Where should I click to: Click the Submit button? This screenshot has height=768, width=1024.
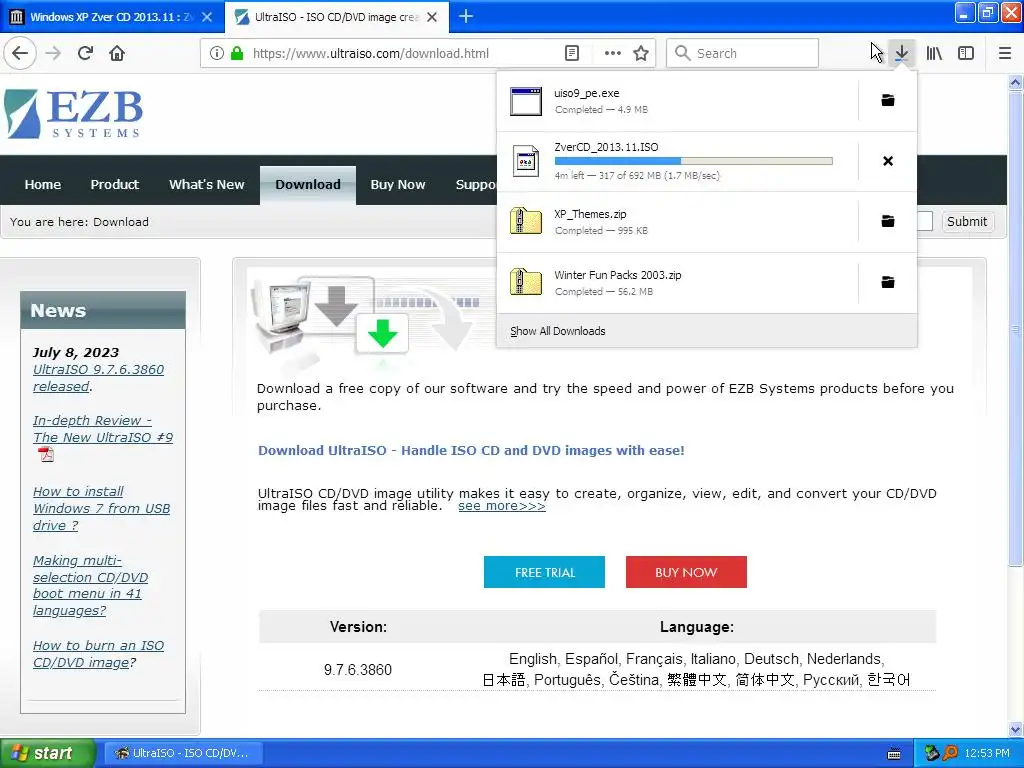coord(967,221)
